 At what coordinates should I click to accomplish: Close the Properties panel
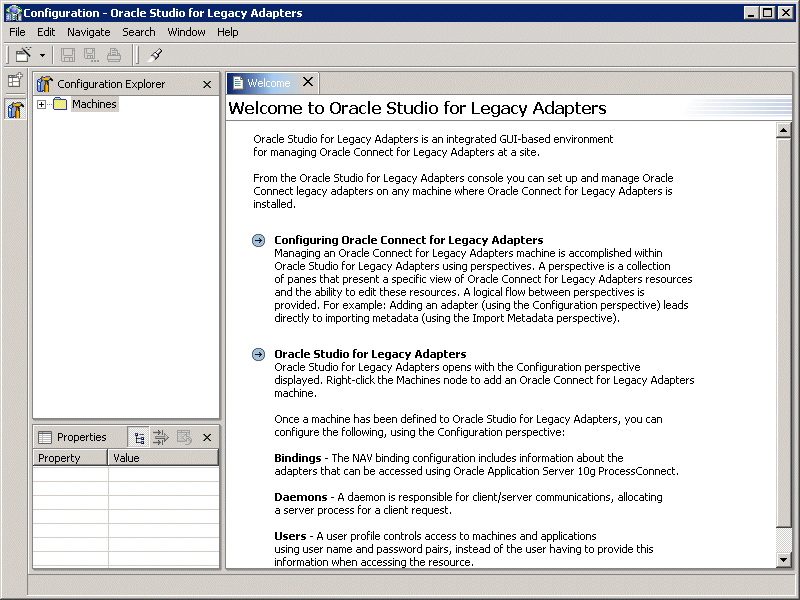click(207, 437)
